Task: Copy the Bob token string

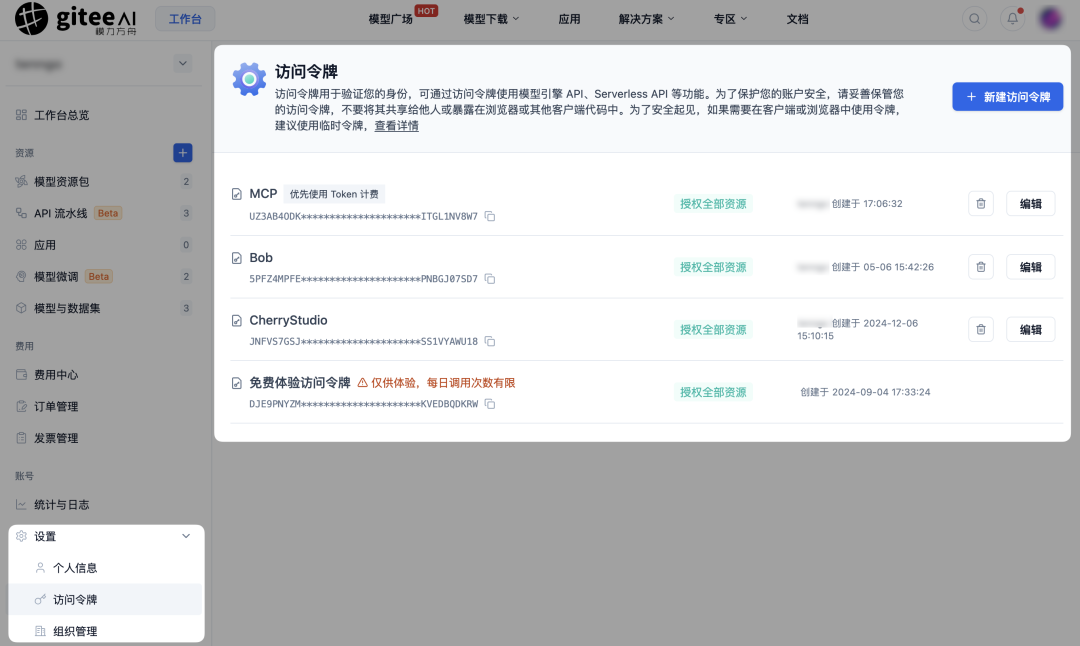Action: pyautogui.click(x=490, y=279)
